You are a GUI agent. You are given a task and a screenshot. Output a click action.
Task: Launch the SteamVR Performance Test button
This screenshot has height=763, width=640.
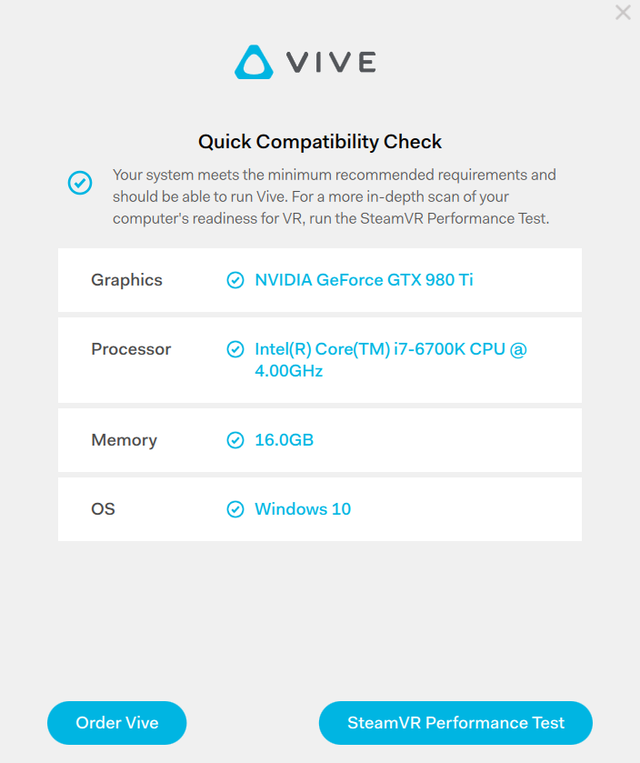pyautogui.click(x=456, y=723)
